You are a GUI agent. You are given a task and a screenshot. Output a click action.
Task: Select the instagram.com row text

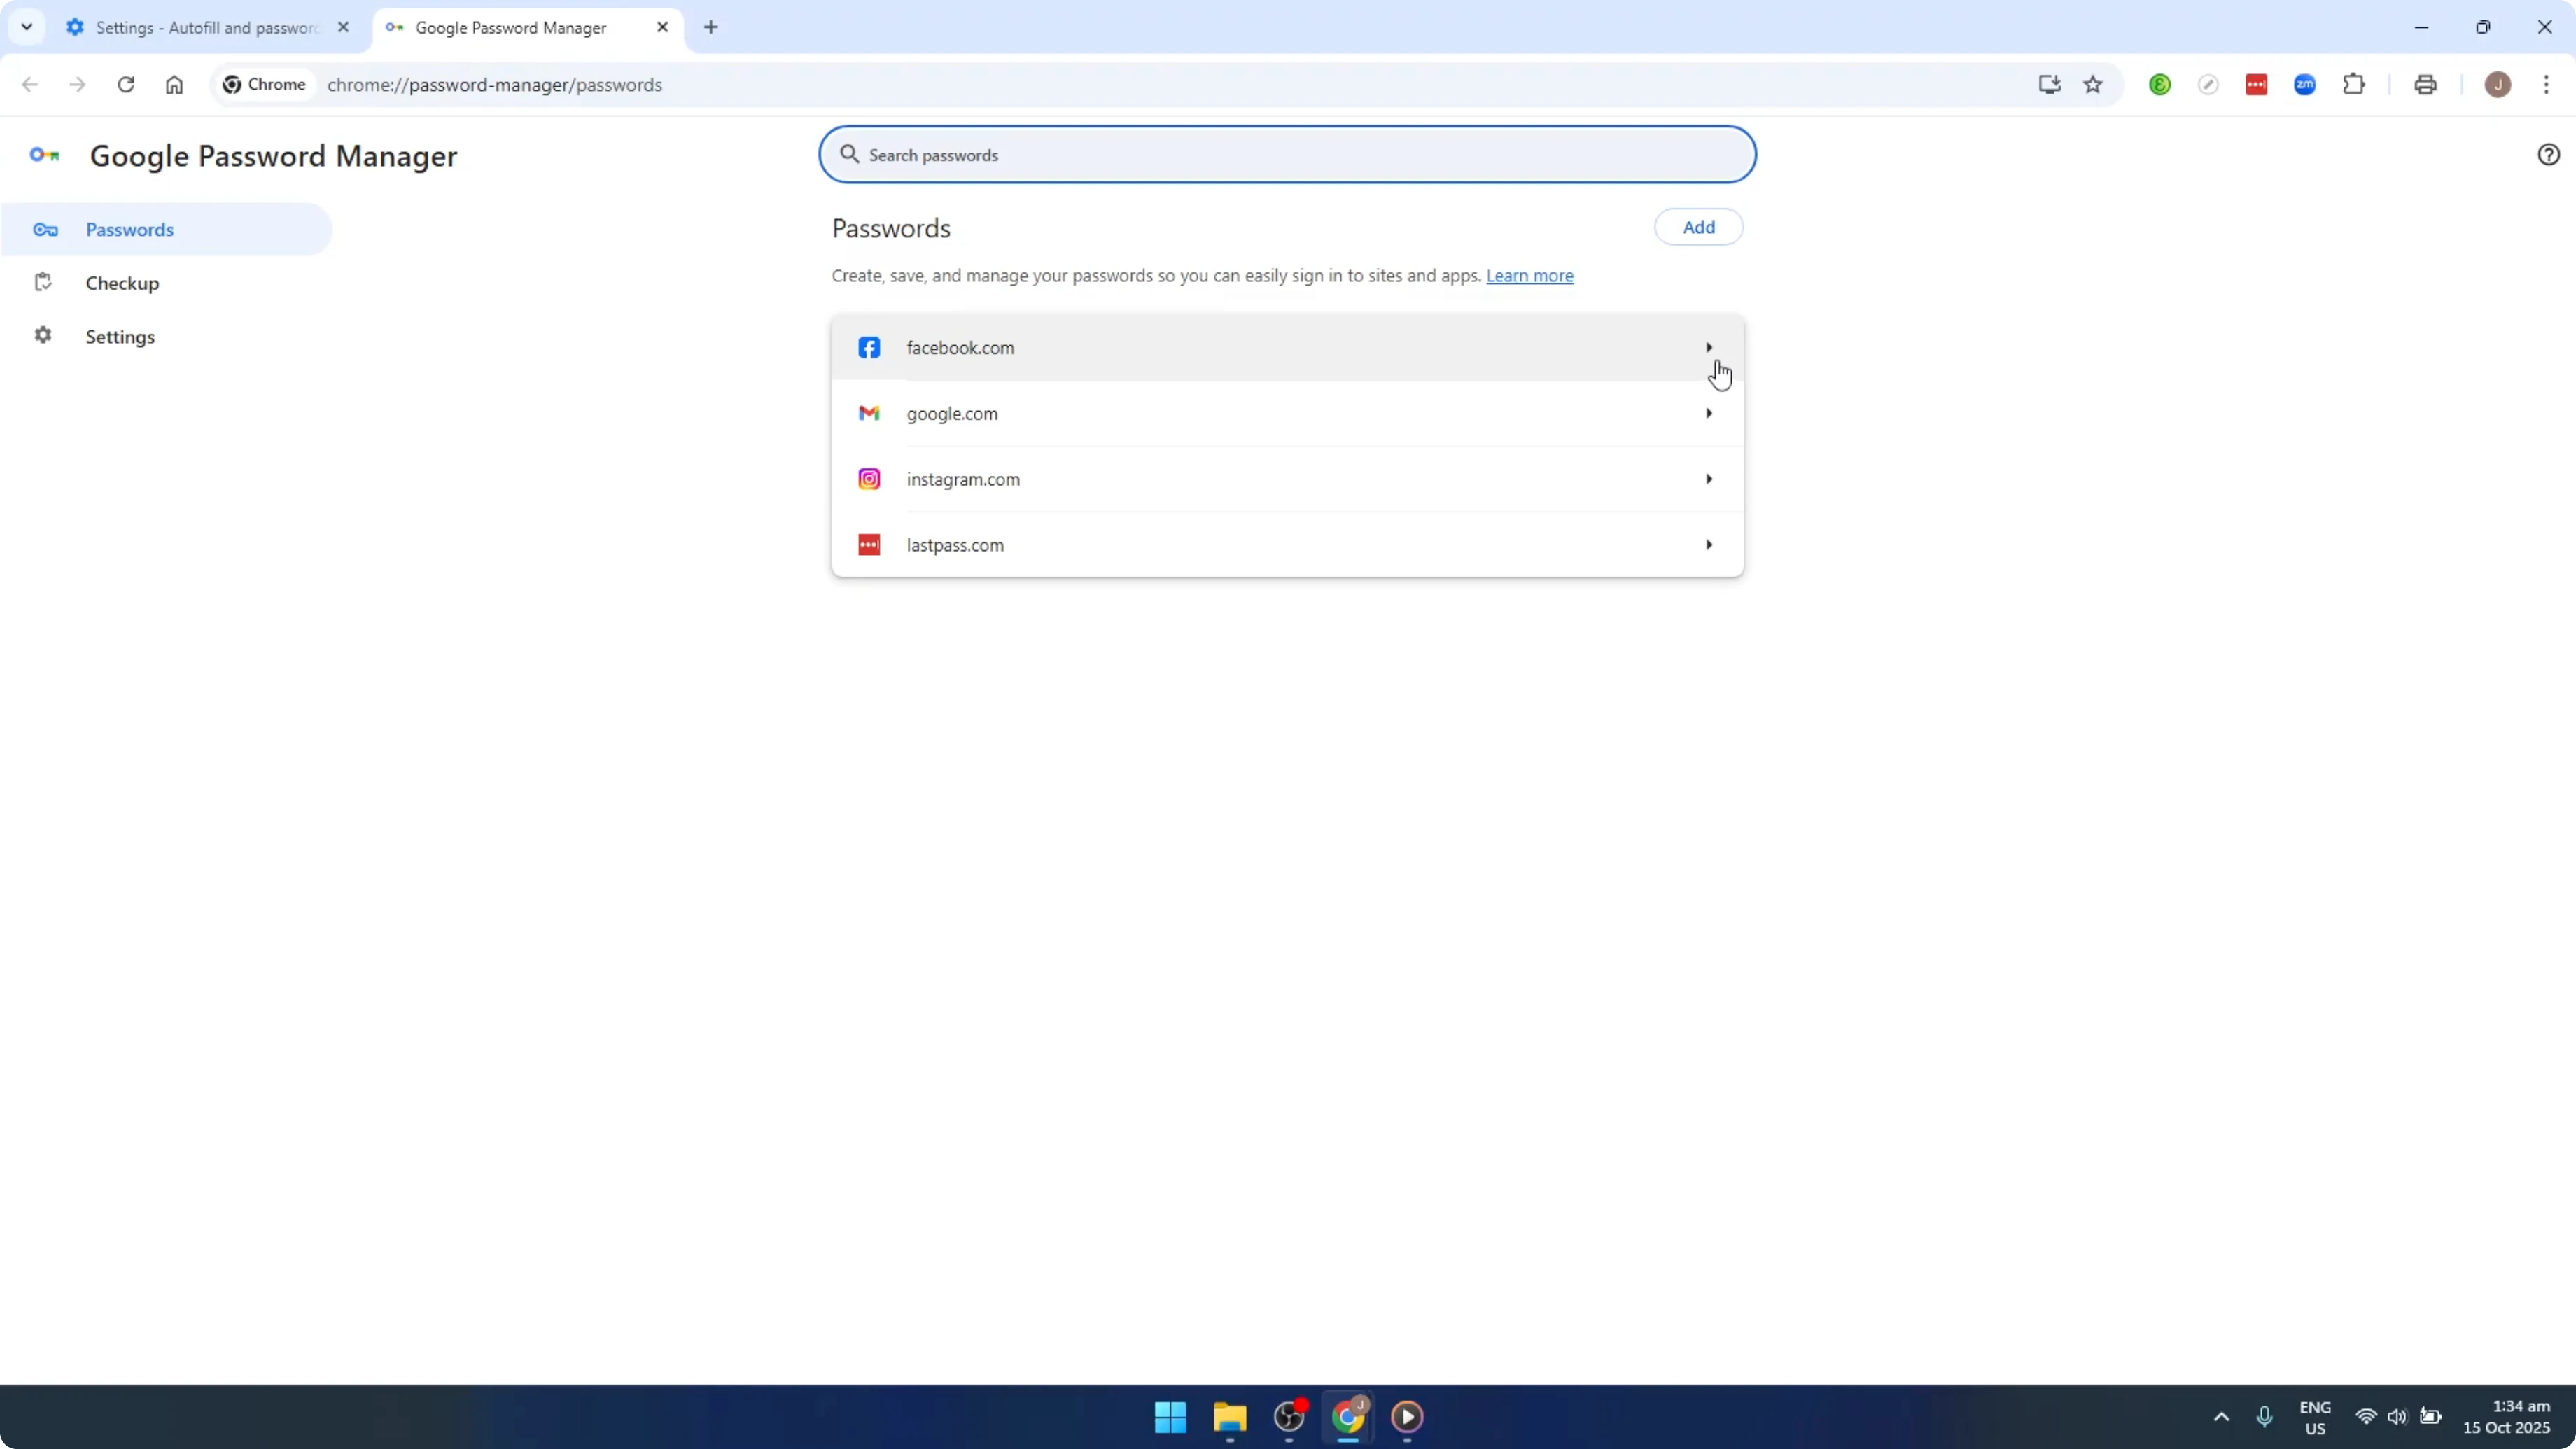click(x=963, y=480)
